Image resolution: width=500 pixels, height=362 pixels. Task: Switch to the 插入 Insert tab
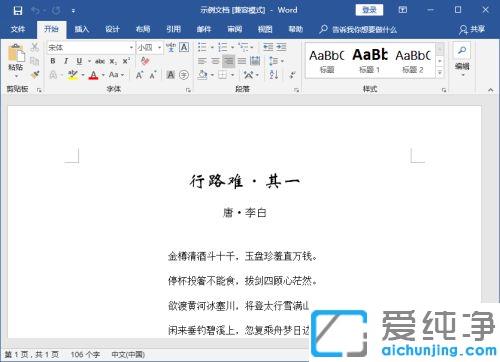(82, 29)
